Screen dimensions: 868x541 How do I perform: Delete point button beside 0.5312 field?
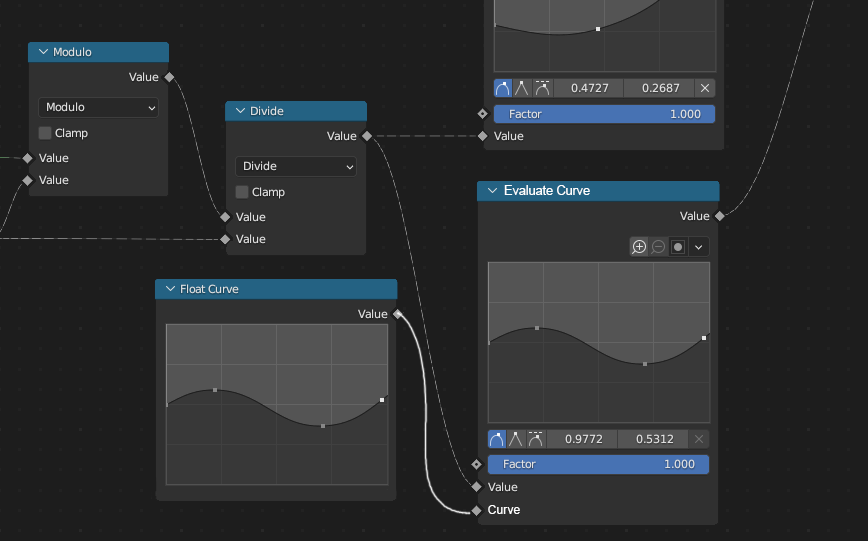point(699,439)
